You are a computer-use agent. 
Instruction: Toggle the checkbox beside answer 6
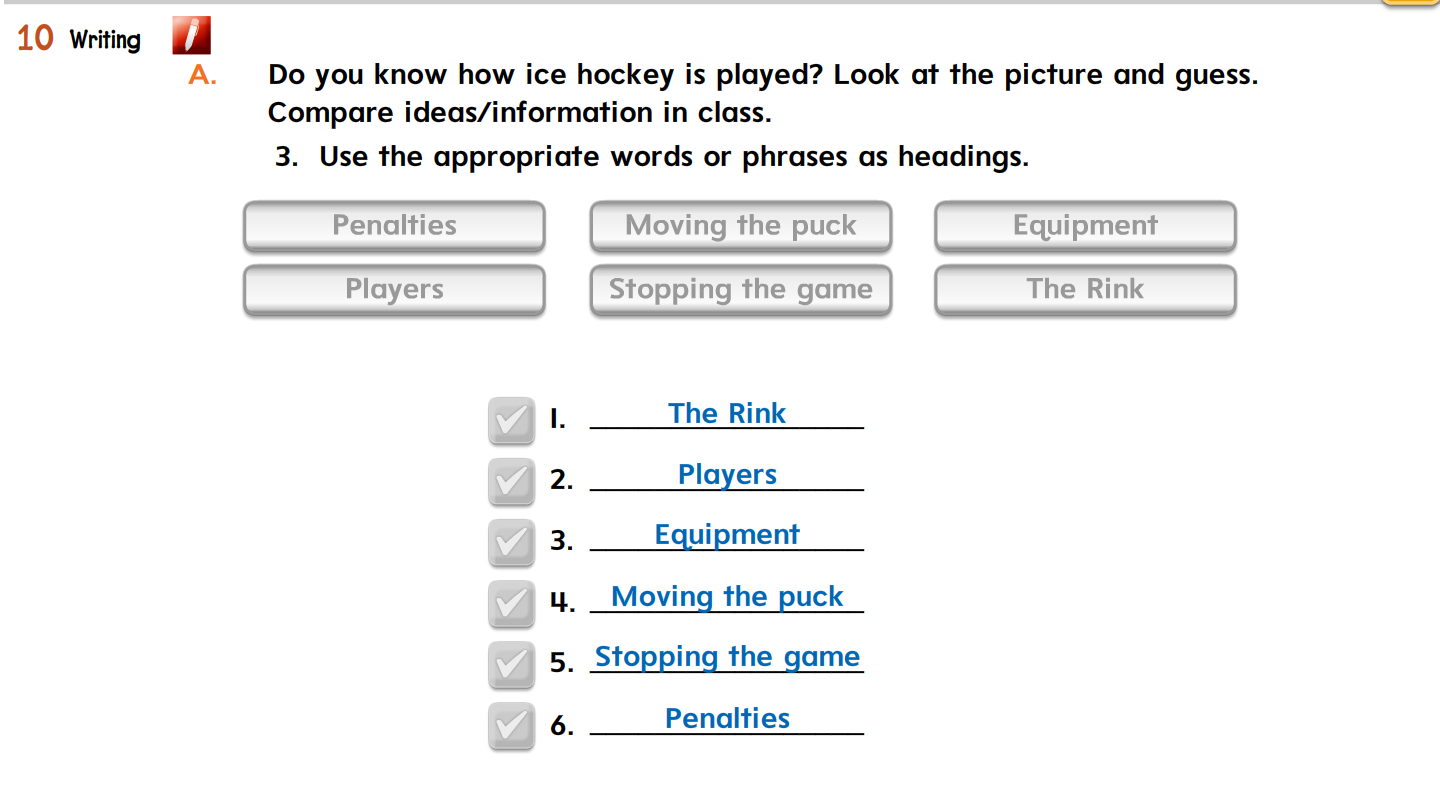pyautogui.click(x=511, y=726)
